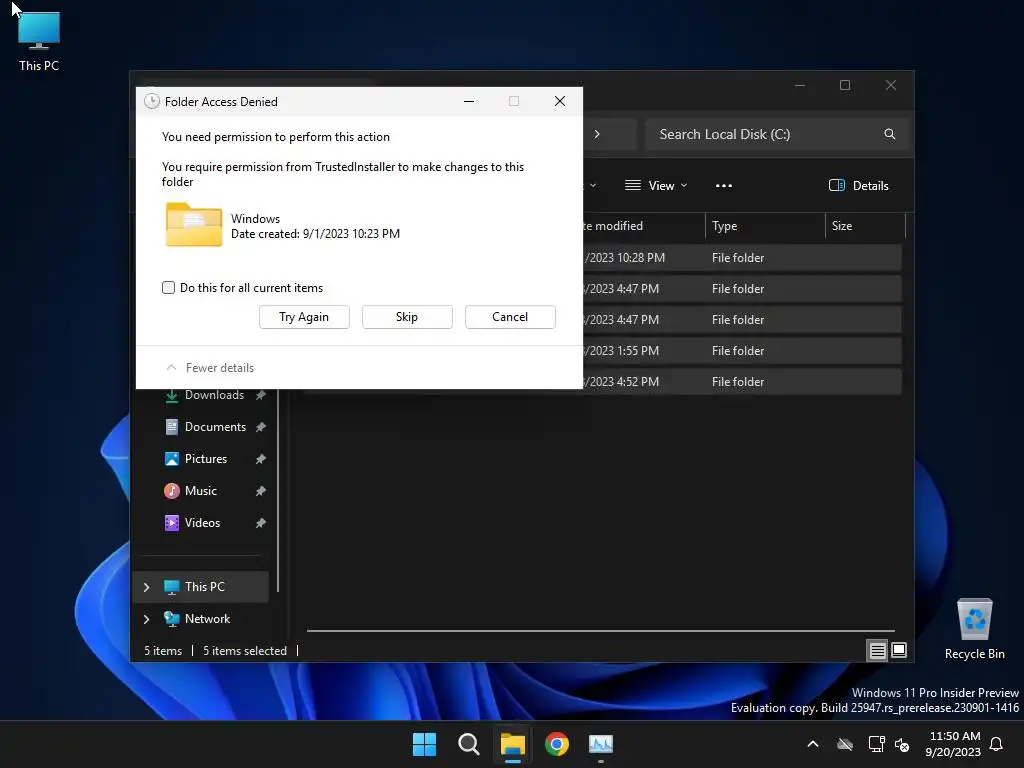Open the View dropdown in Explorer
Viewport: 1024px width, 768px height.
coord(656,185)
